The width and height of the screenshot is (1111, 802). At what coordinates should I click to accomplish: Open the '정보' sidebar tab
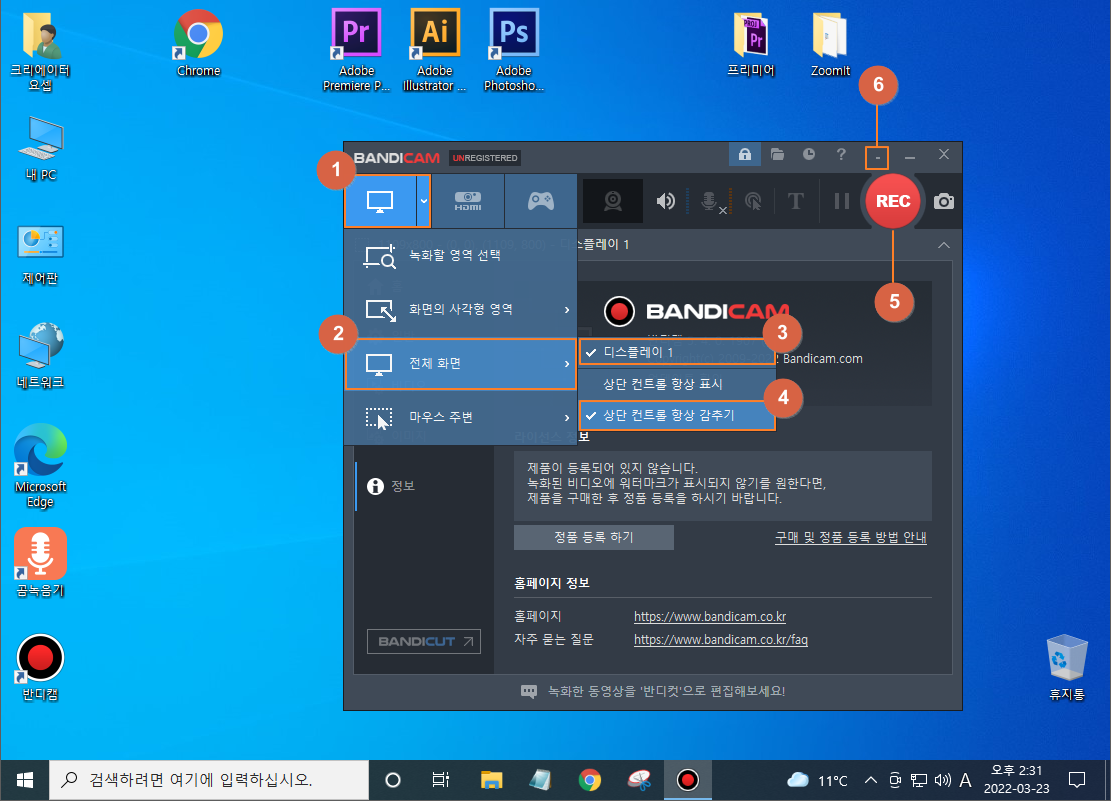pyautogui.click(x=424, y=486)
